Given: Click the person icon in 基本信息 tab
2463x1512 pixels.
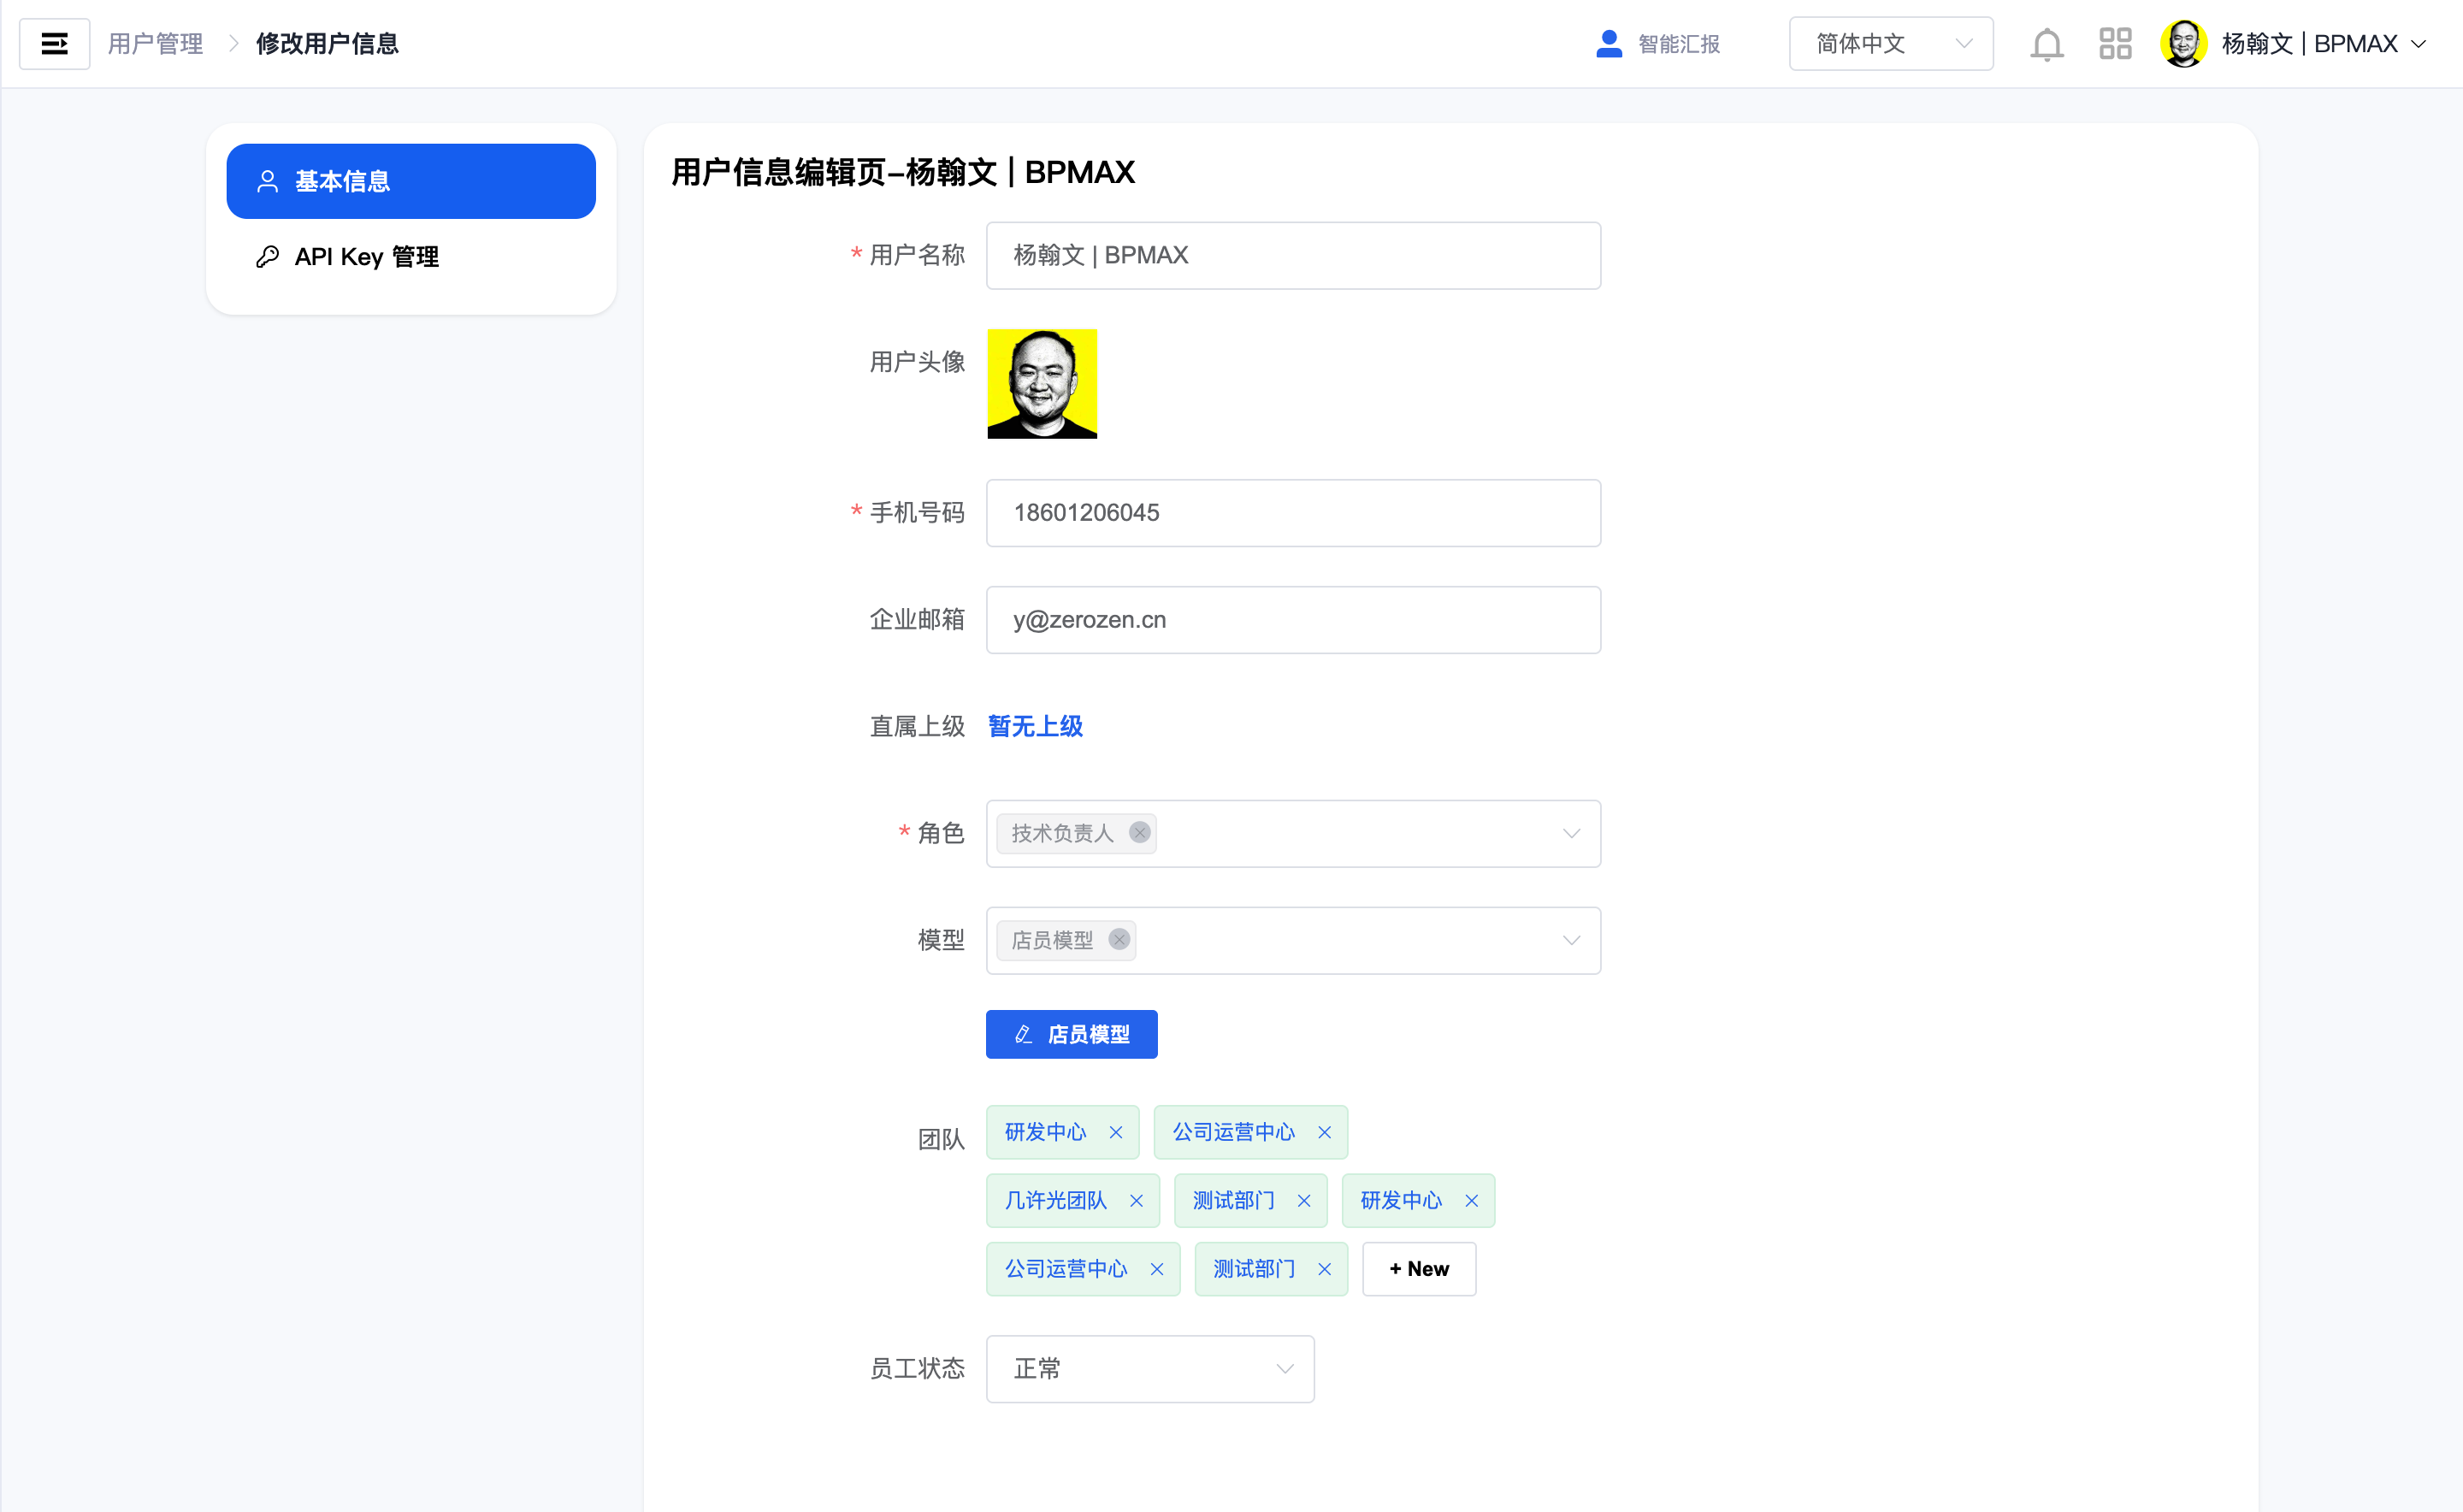Looking at the screenshot, I should (267, 181).
